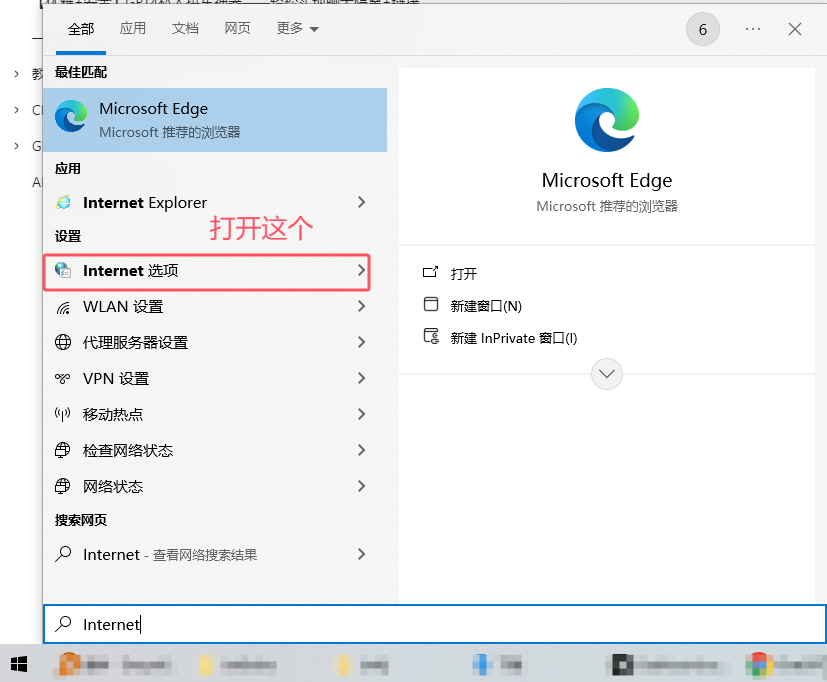
Task: Expand the 代理服务器设置 arrow
Action: (361, 342)
